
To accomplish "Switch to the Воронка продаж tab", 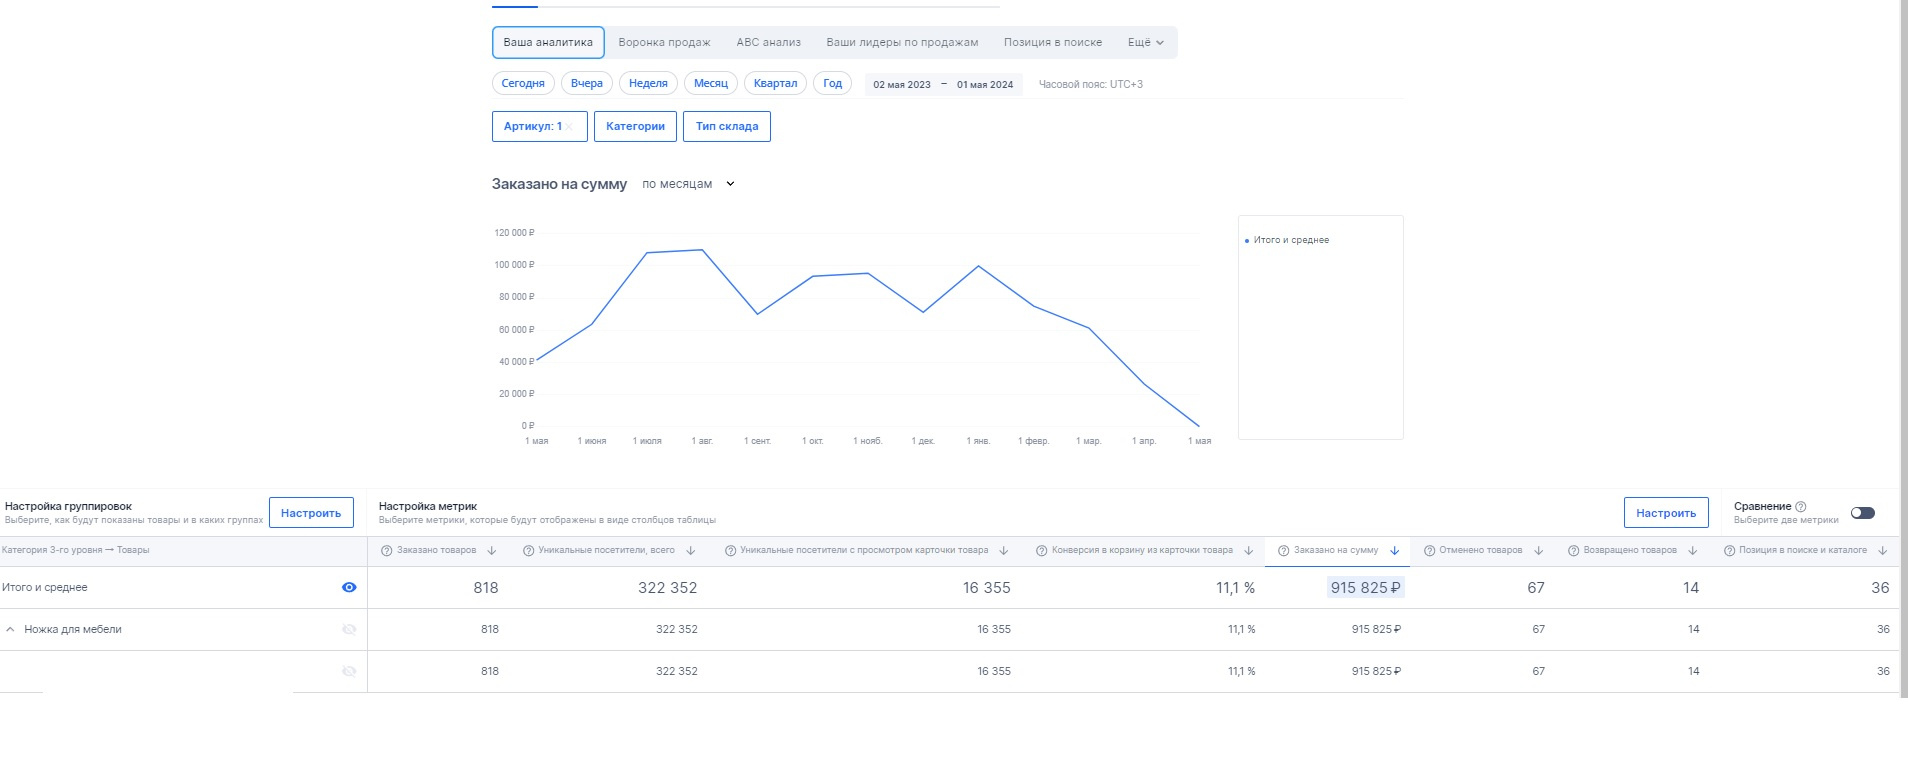I will click(x=664, y=43).
